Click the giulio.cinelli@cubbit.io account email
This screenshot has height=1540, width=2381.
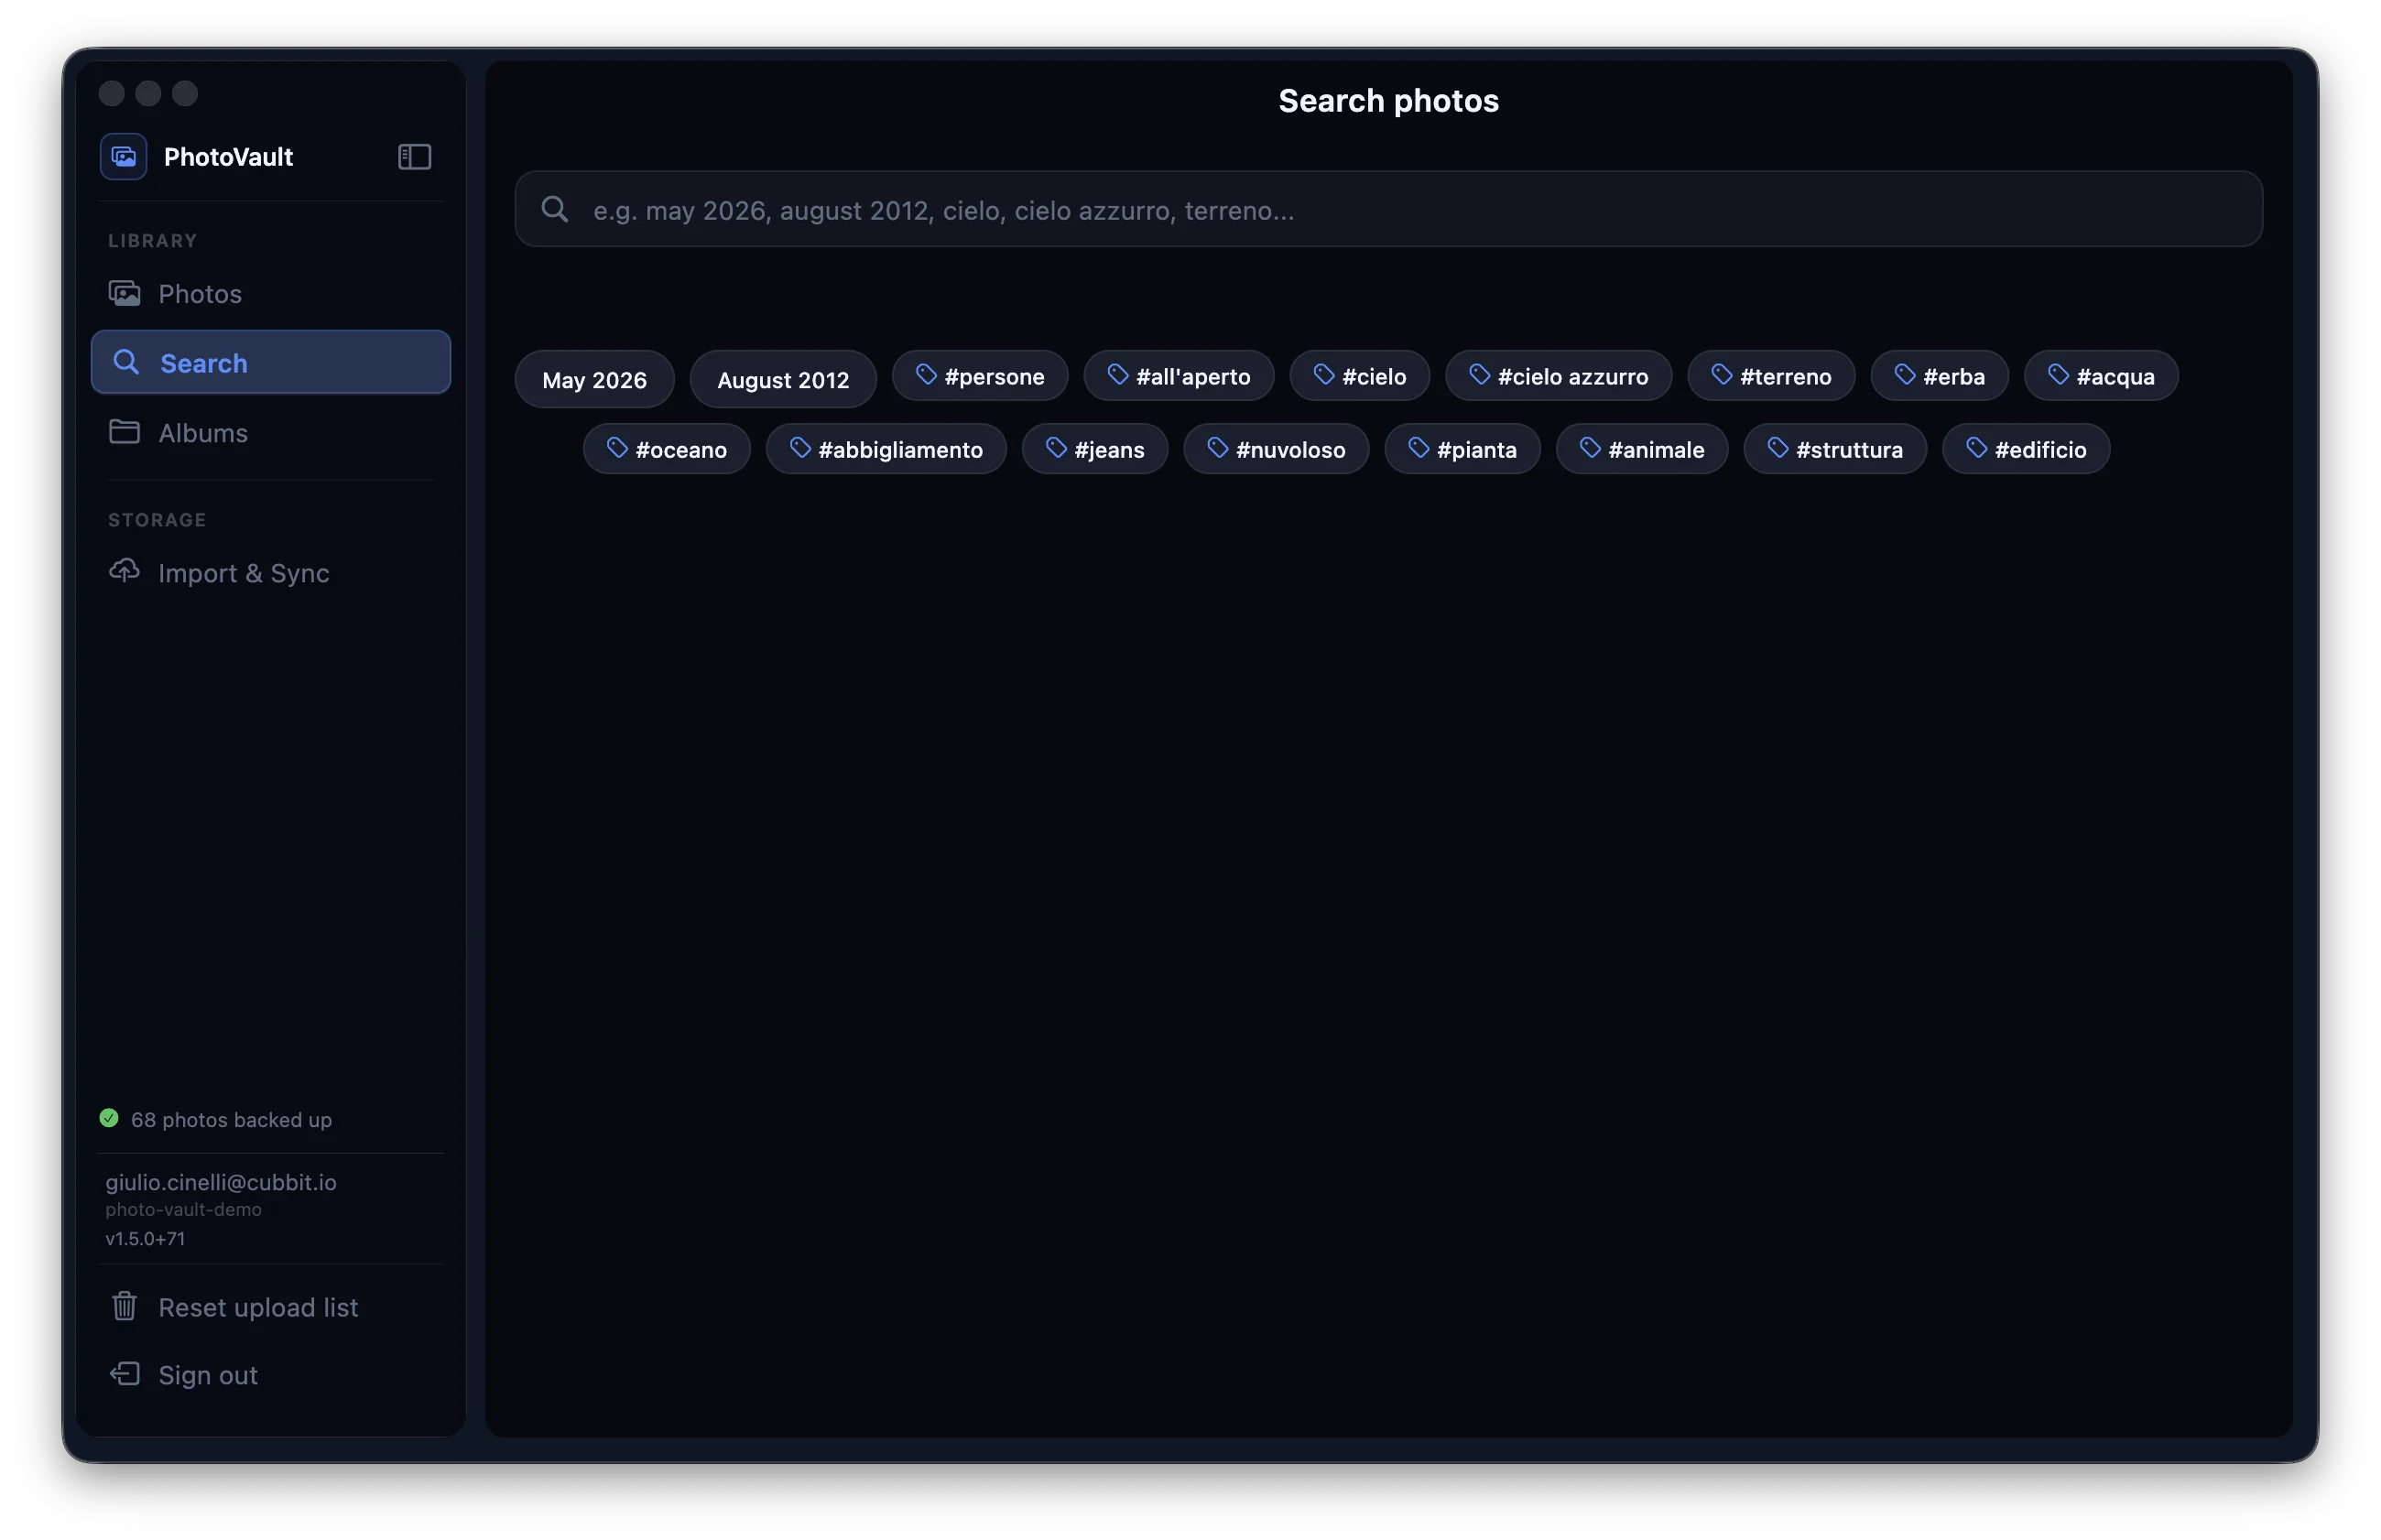pos(221,1181)
